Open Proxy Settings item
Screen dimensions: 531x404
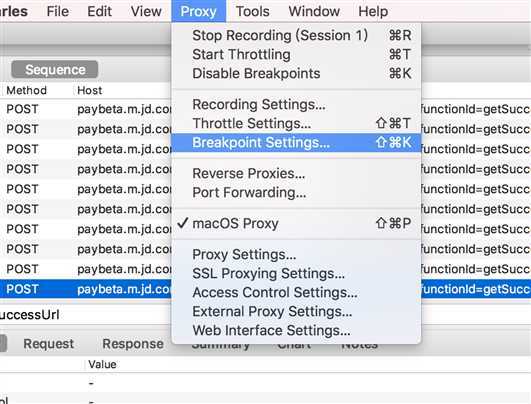coord(296,255)
